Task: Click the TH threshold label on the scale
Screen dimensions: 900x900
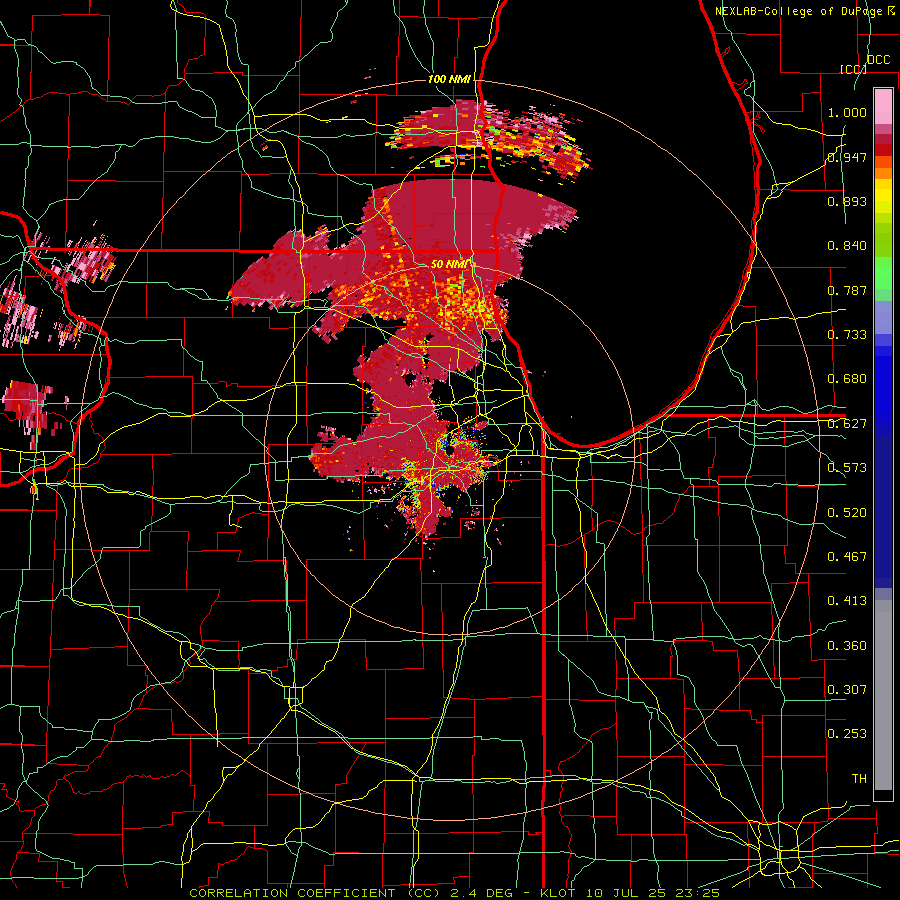Action: pos(859,779)
